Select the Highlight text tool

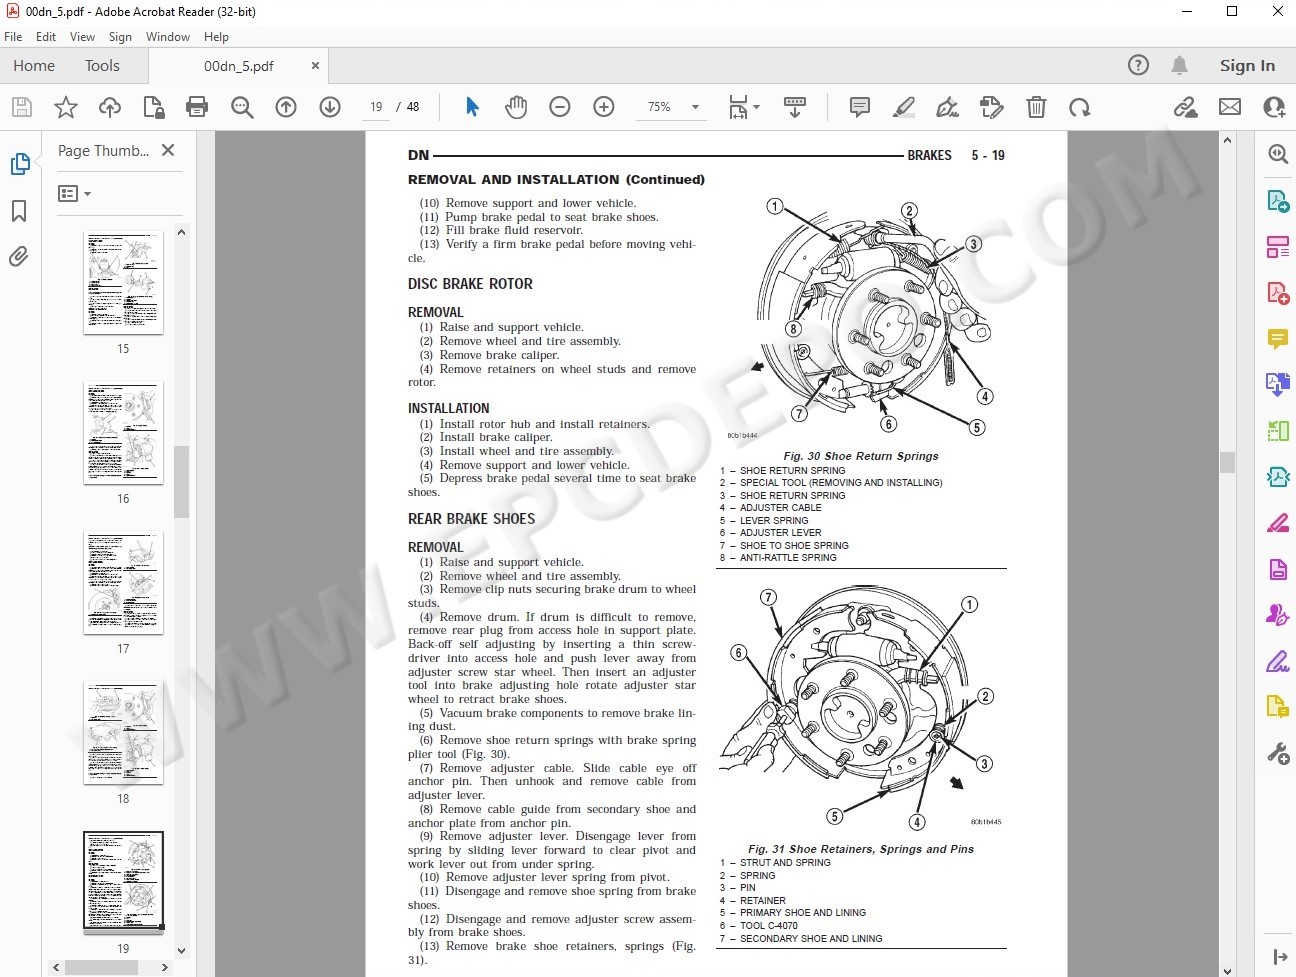903,107
